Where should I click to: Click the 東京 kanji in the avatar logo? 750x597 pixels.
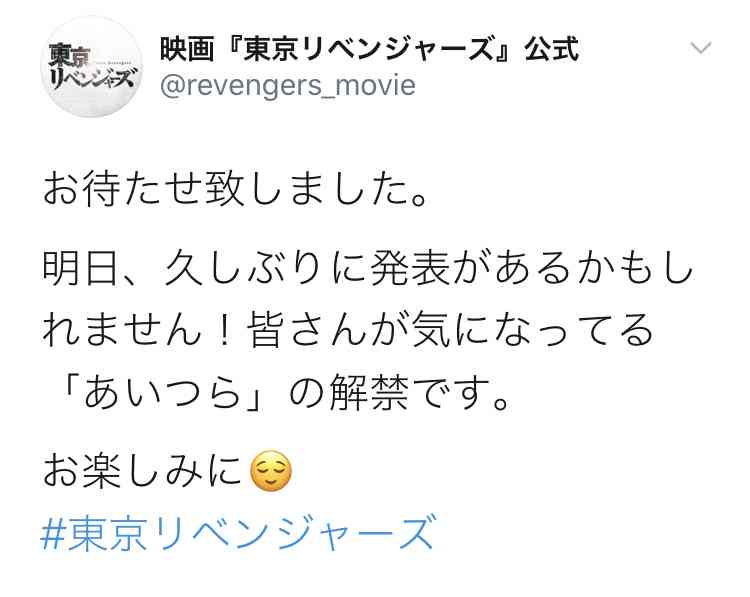(x=70, y=56)
